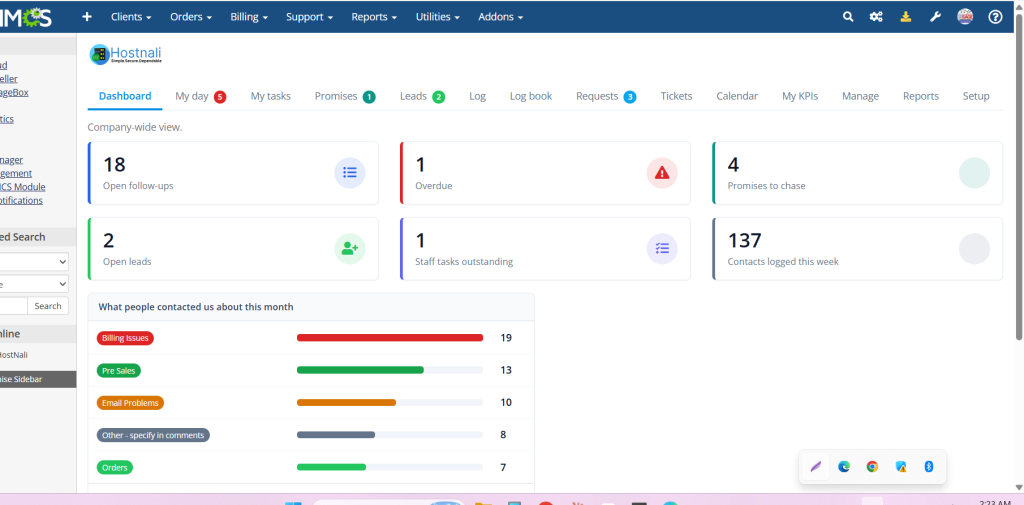1024x505 pixels.
Task: Click the Promises to chase card
Action: [857, 173]
